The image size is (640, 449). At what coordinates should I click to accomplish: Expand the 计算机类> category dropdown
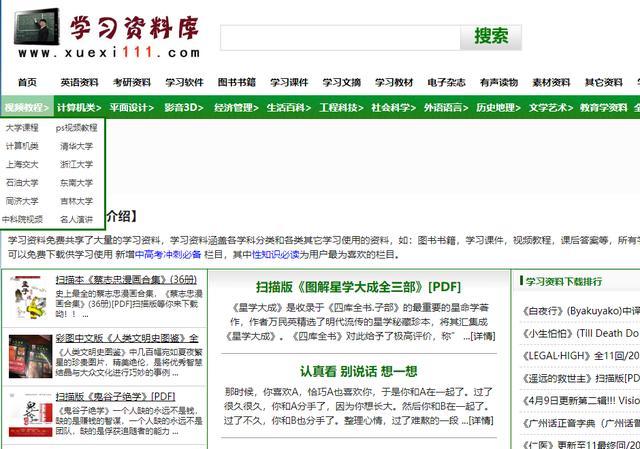[79, 107]
